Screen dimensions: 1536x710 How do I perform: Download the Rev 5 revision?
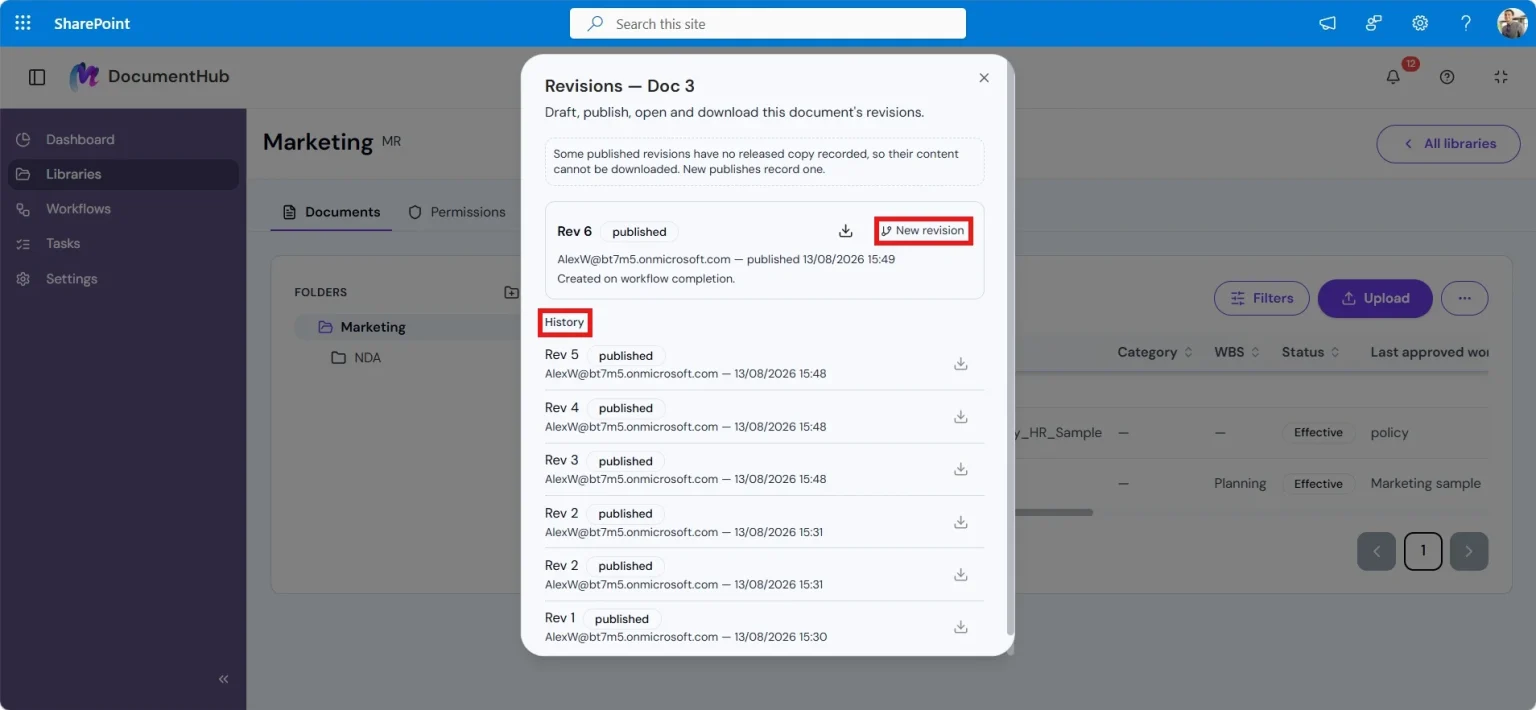click(960, 364)
